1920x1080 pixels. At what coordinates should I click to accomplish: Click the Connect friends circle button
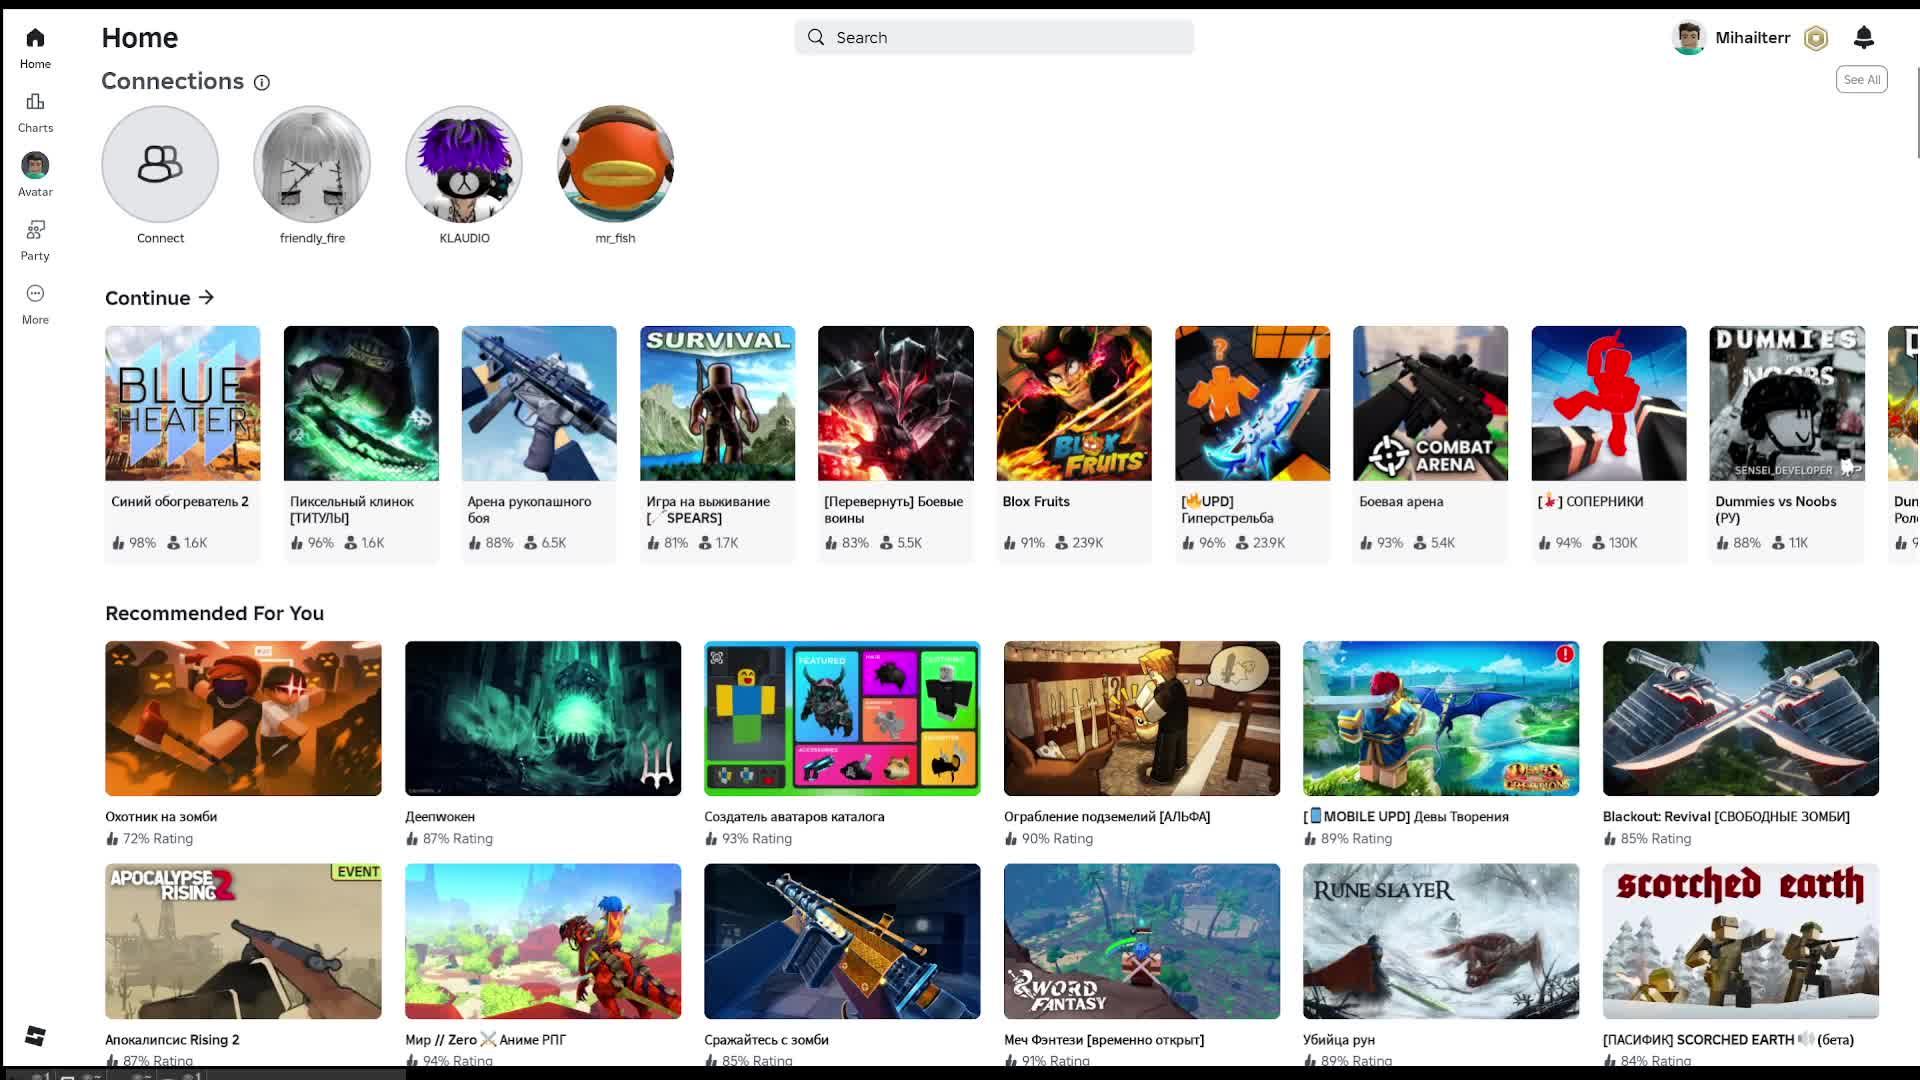[x=160, y=165]
